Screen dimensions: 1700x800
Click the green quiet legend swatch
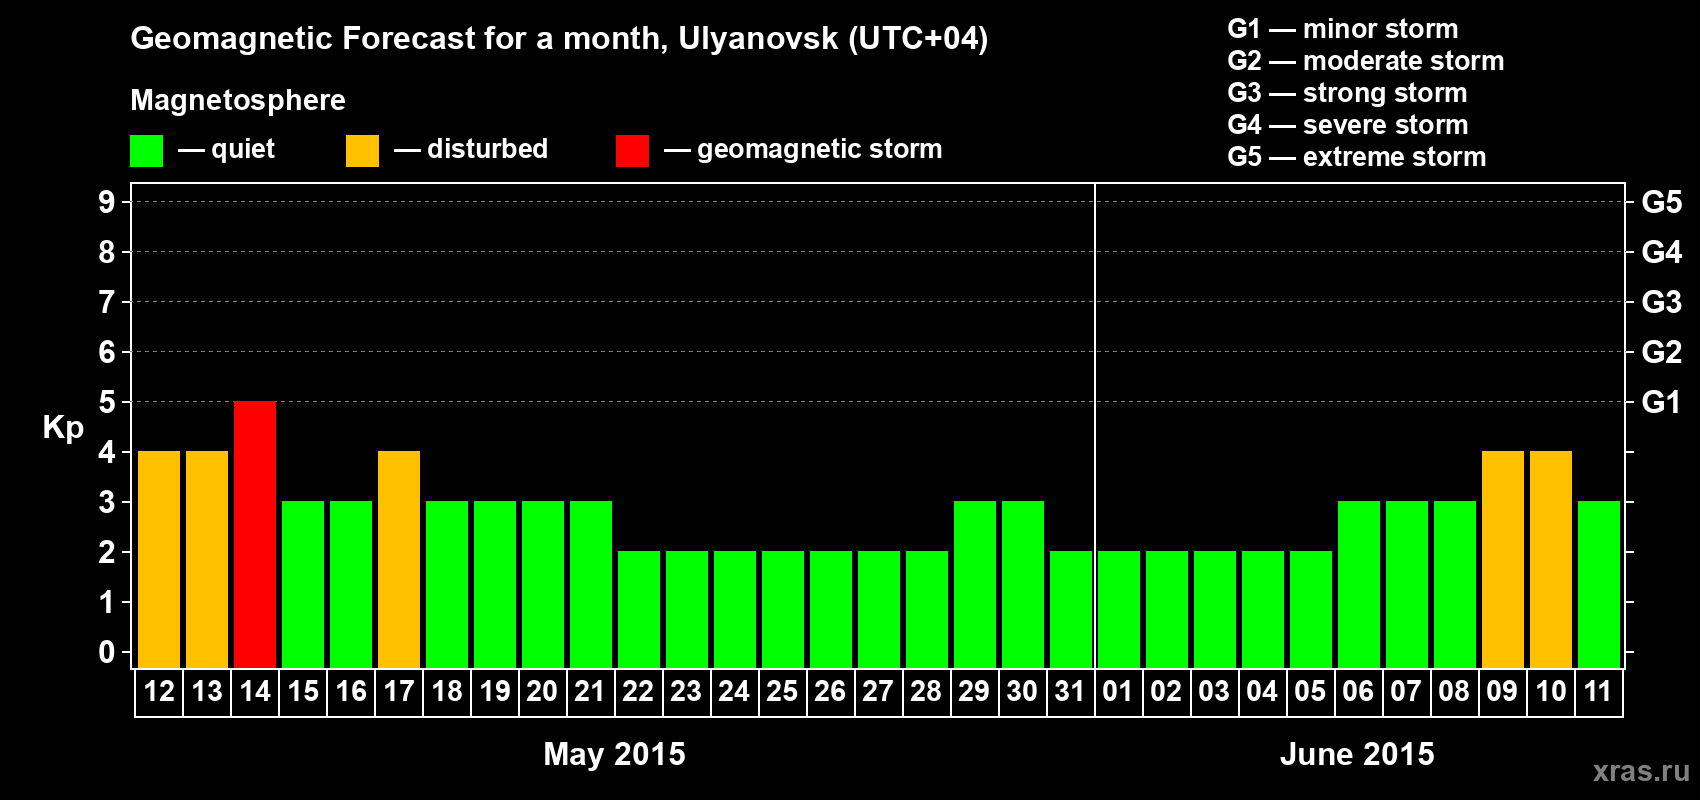(146, 151)
